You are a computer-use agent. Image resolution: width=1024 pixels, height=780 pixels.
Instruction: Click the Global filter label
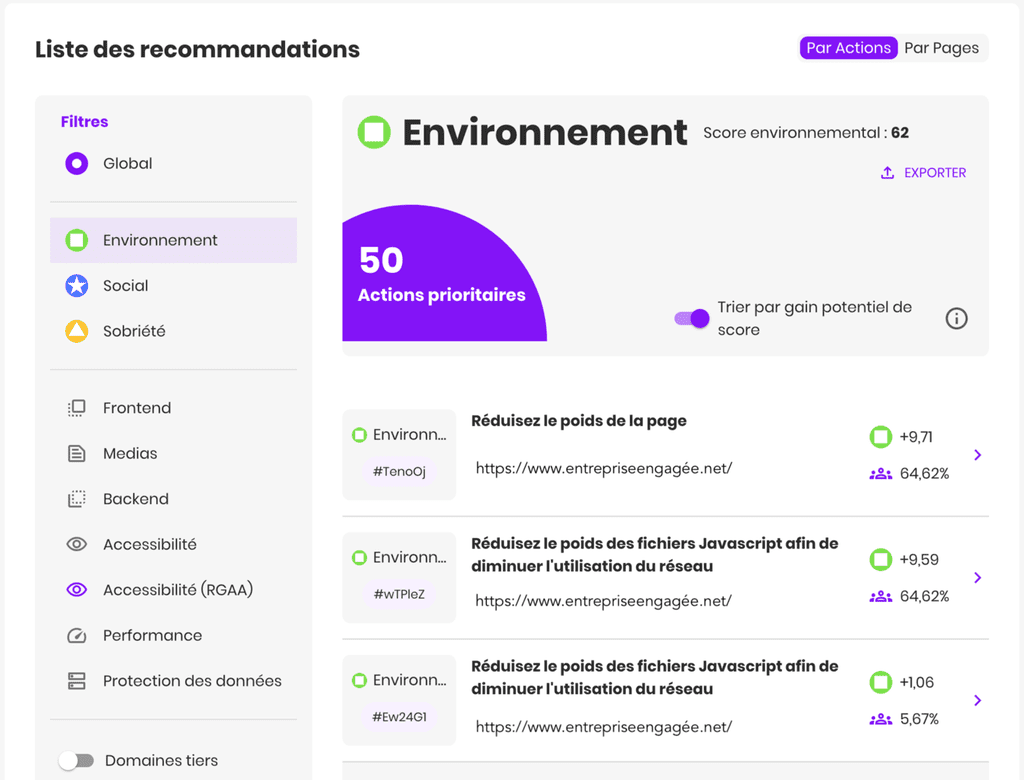pyautogui.click(x=127, y=163)
